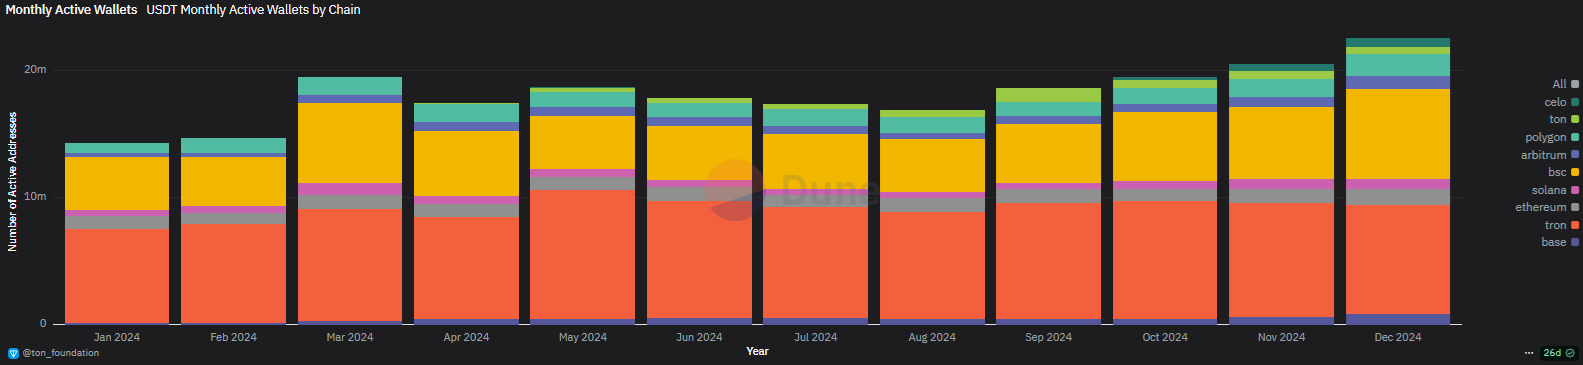Select the Mar 2024 bsc bar segment
1583x365 pixels.
click(x=350, y=143)
